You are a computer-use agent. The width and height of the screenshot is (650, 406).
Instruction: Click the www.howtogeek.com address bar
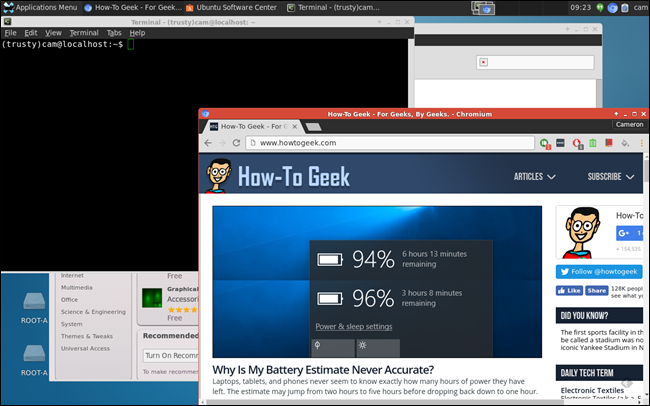[390, 143]
